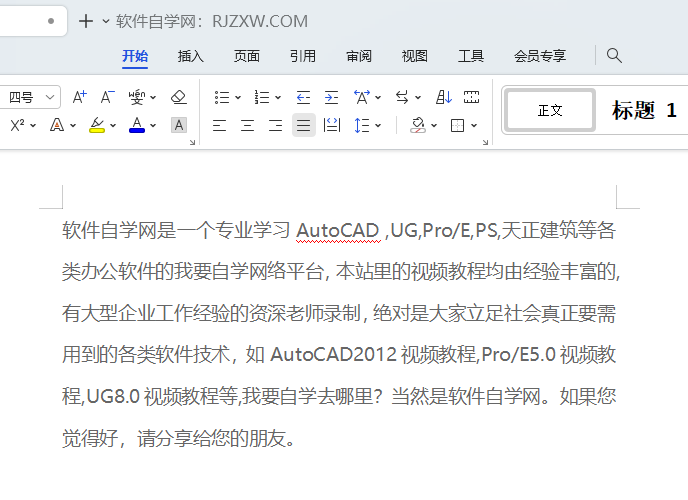Viewport: 688px width, 500px height.
Task: Click the underlined word AutoCAD in document
Action: tap(337, 231)
